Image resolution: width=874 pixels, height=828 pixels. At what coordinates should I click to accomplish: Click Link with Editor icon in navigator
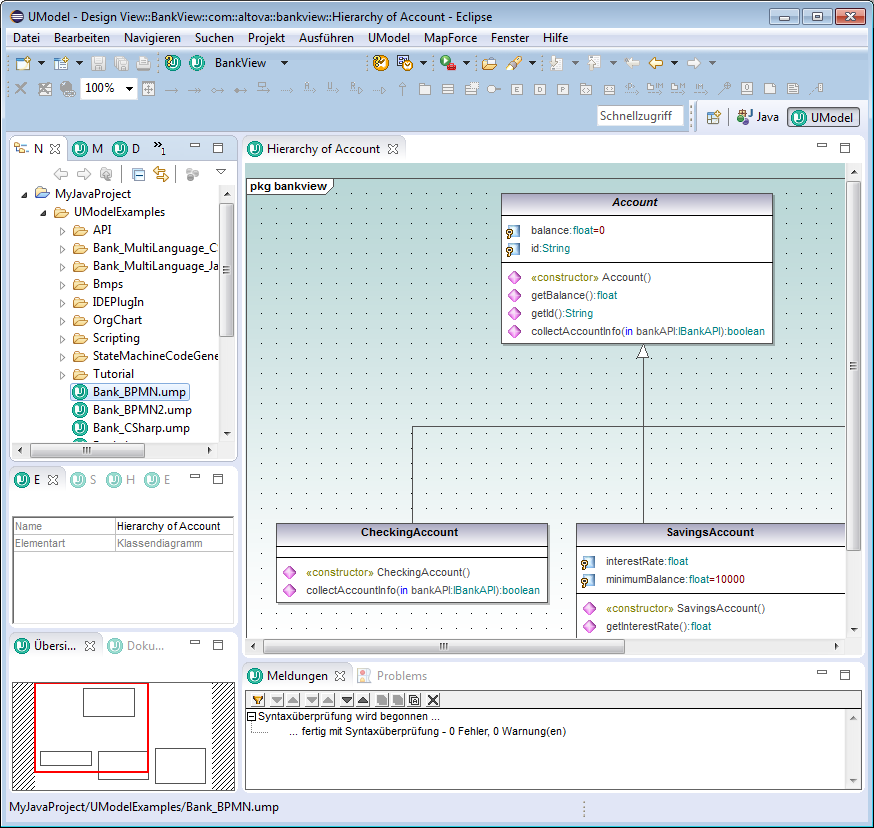click(x=160, y=174)
